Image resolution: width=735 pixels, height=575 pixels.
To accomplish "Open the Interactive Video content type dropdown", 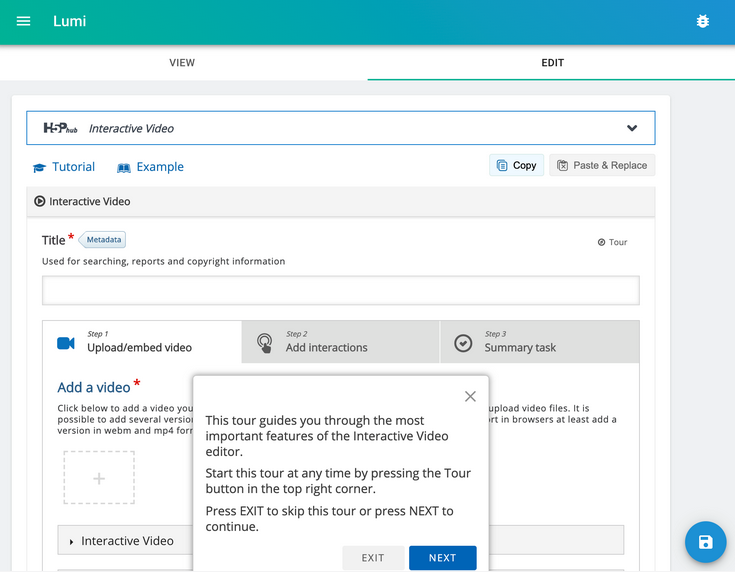I will [341, 128].
